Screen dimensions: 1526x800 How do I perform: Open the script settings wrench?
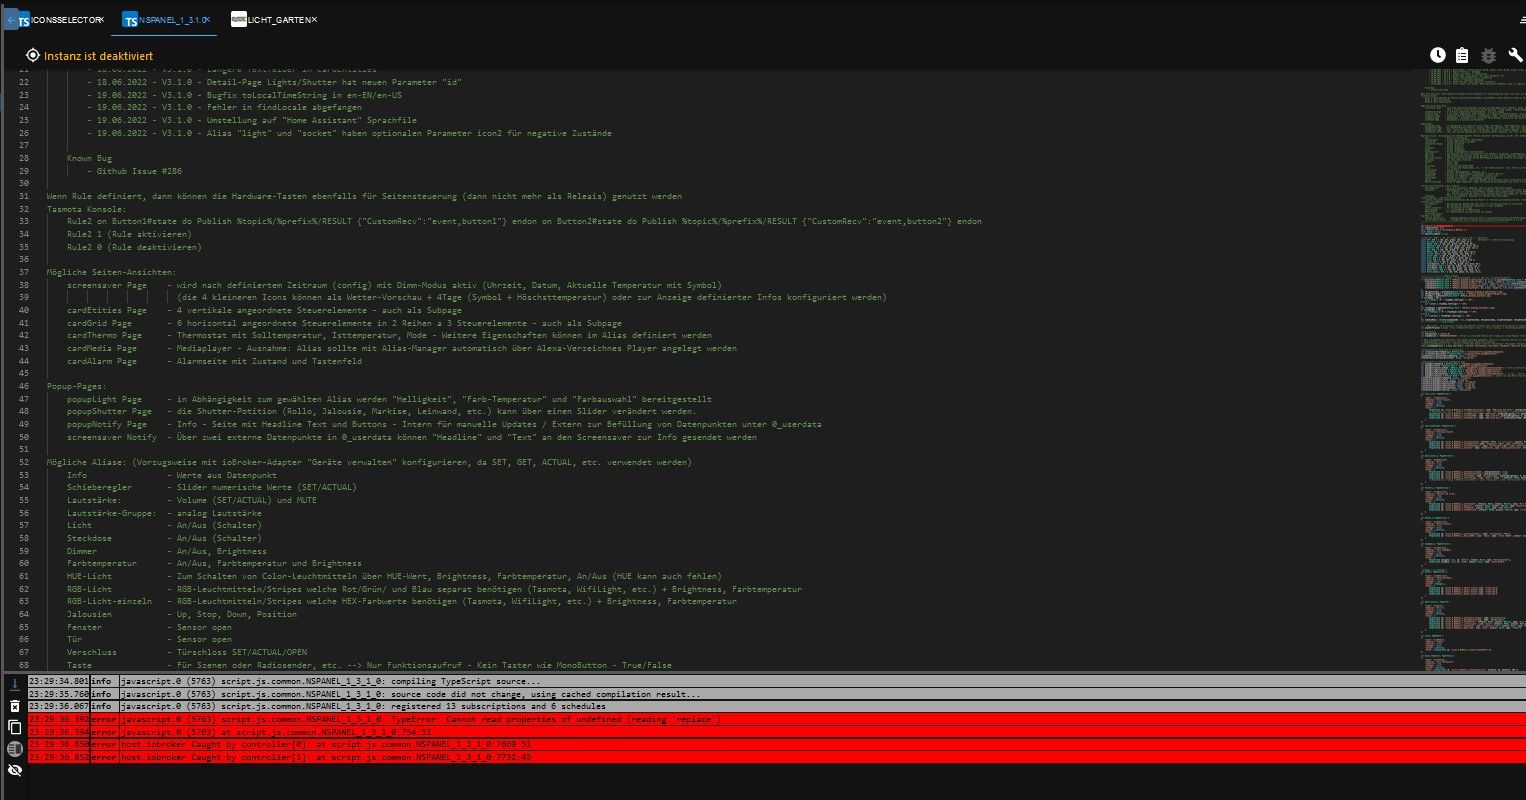[1515, 56]
